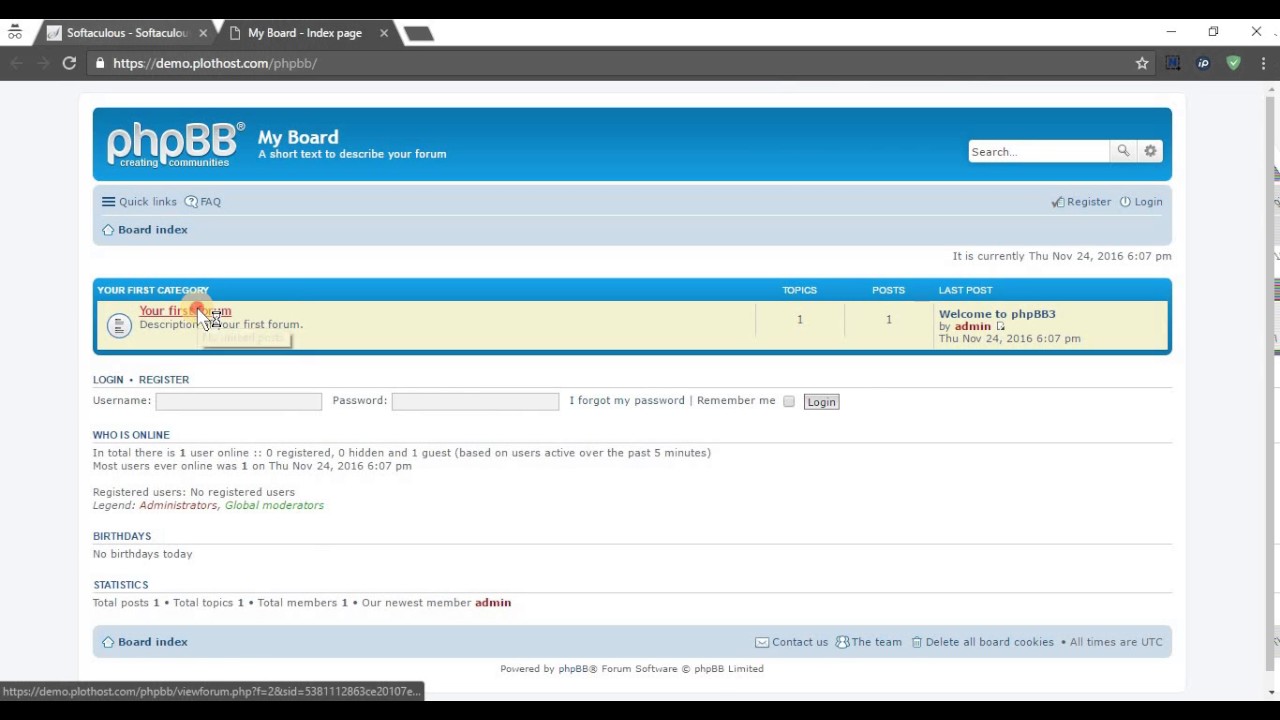Open the FAQ page

(203, 202)
